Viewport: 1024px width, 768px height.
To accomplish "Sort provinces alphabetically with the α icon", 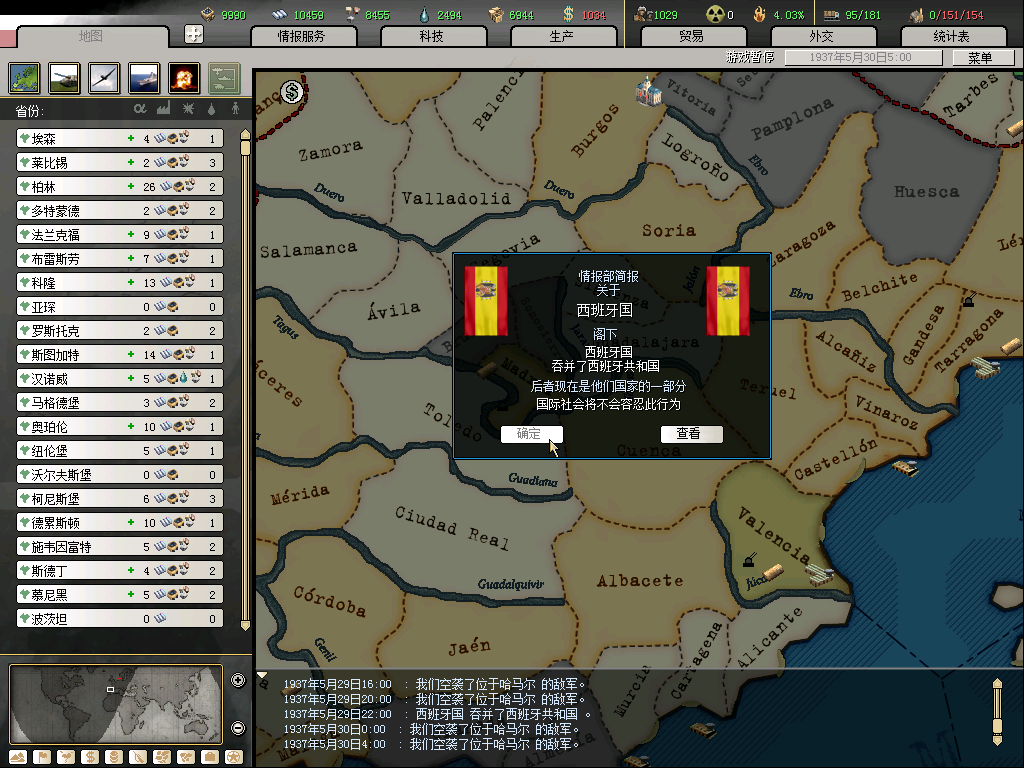I will click(140, 108).
